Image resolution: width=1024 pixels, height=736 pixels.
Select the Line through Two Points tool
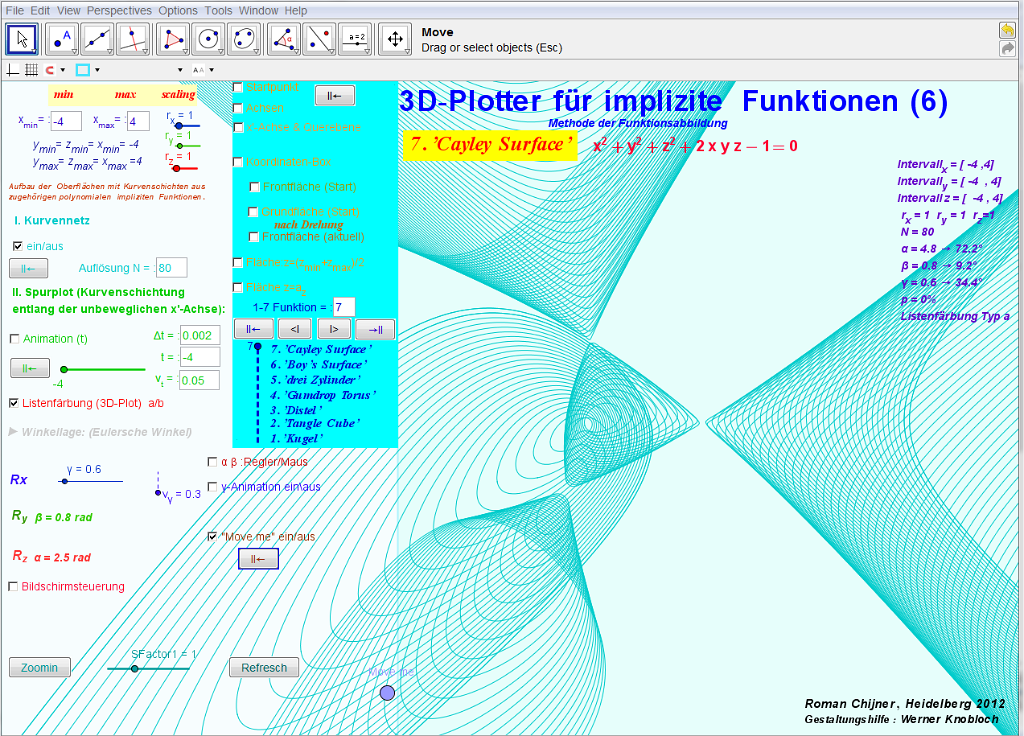click(97, 39)
